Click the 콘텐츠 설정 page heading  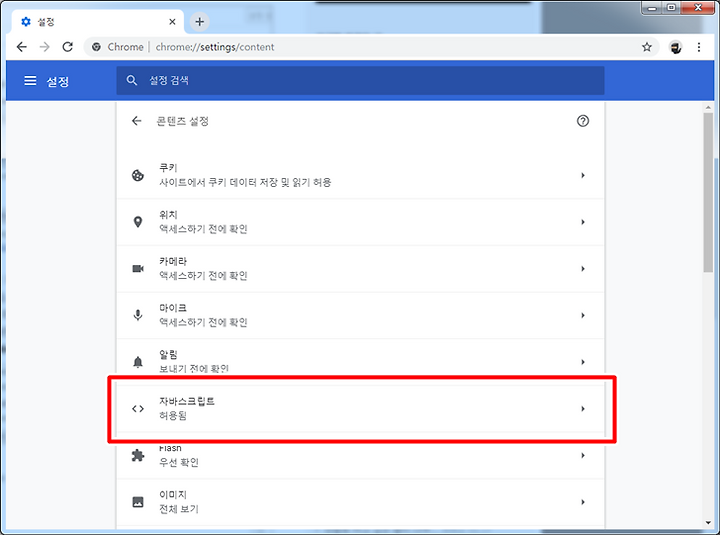(183, 121)
